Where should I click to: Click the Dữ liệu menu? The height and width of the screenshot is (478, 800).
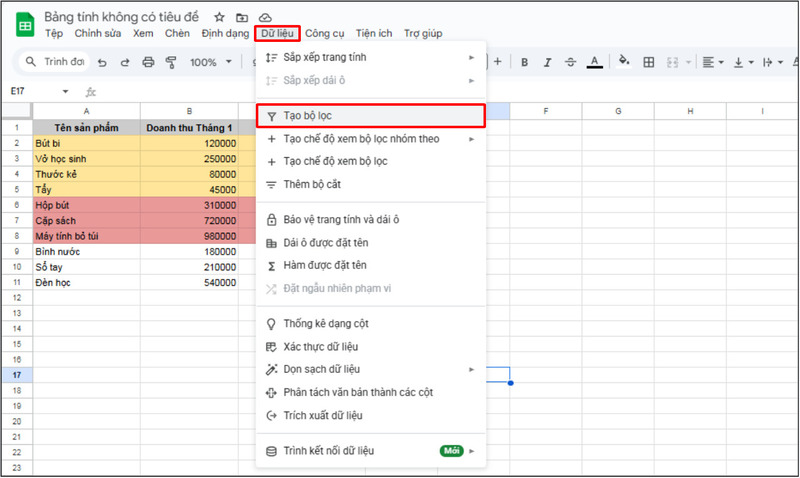point(278,34)
